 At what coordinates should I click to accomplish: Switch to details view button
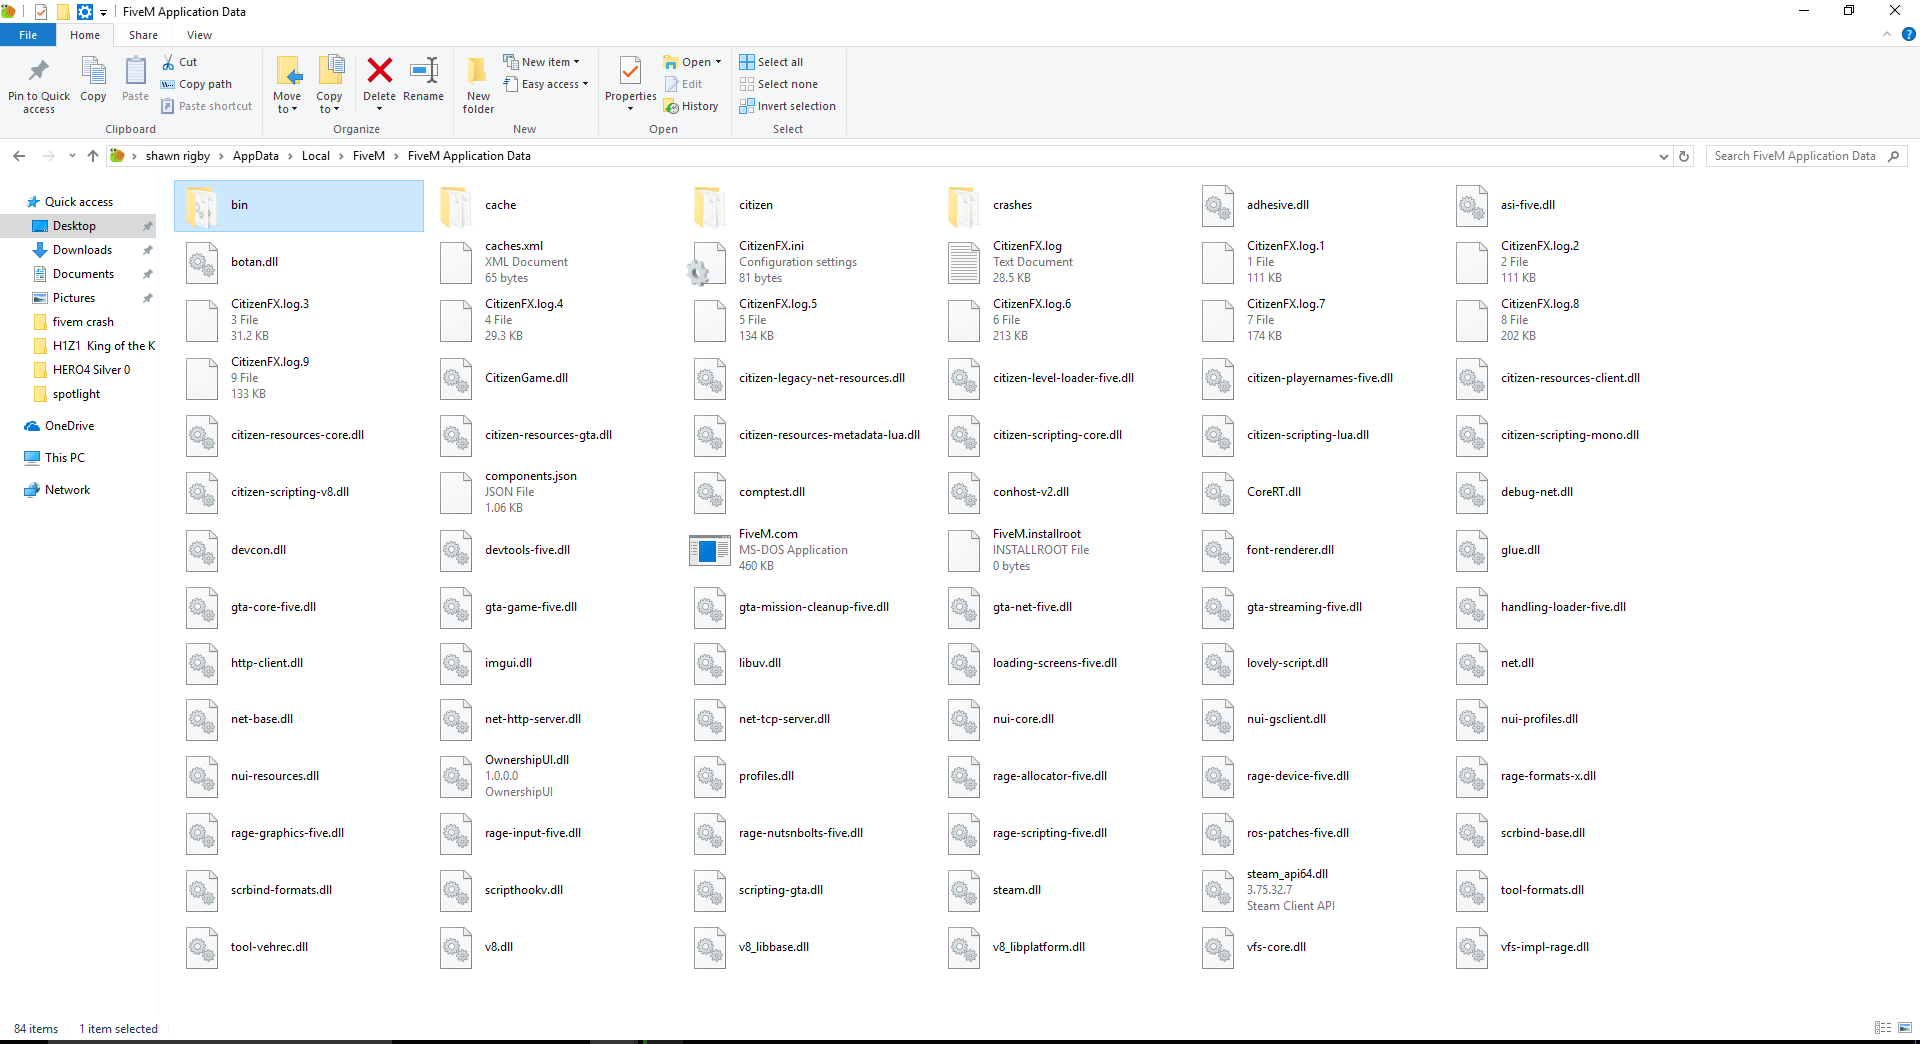tap(1883, 1028)
